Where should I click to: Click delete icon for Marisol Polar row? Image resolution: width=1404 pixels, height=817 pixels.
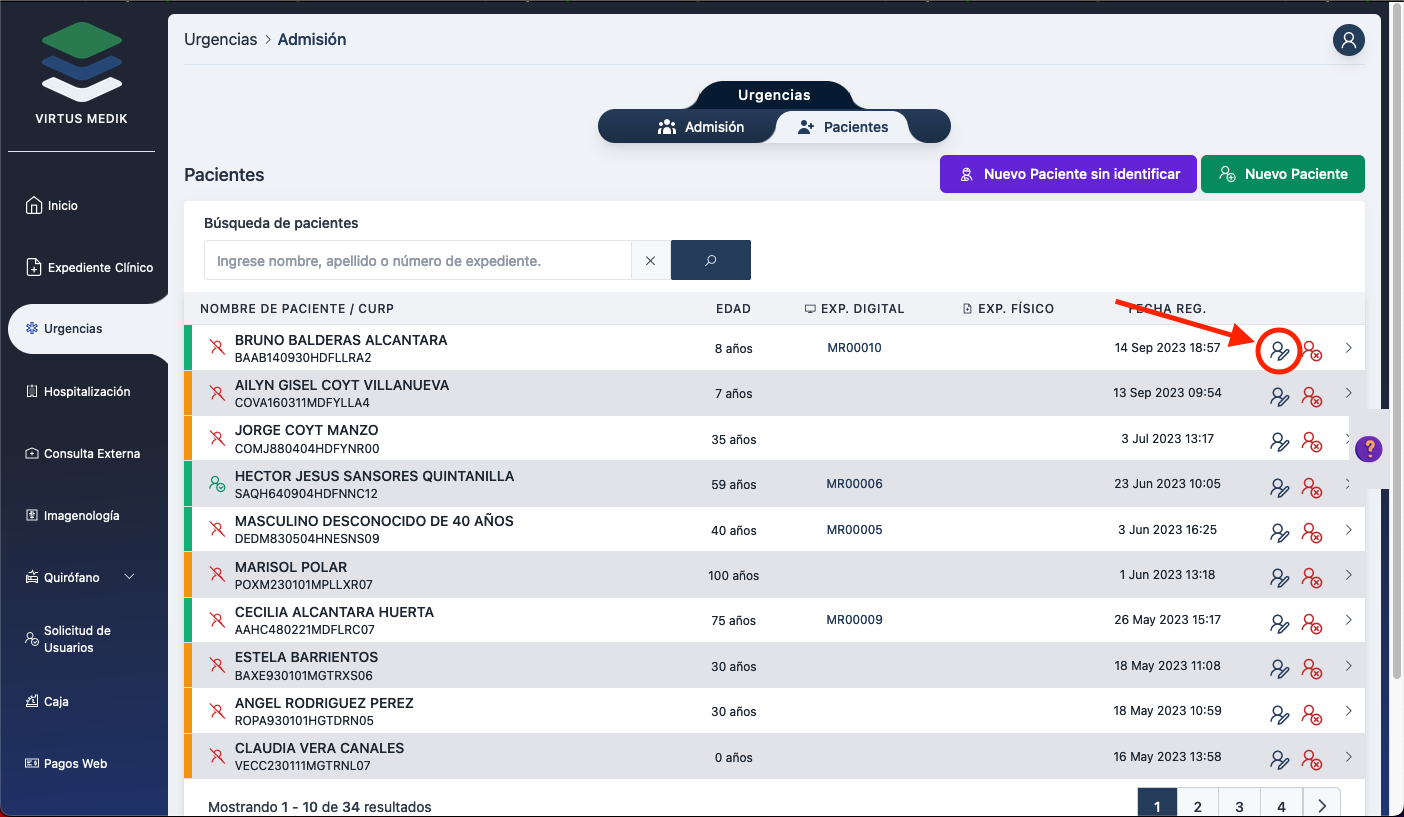tap(1311, 577)
